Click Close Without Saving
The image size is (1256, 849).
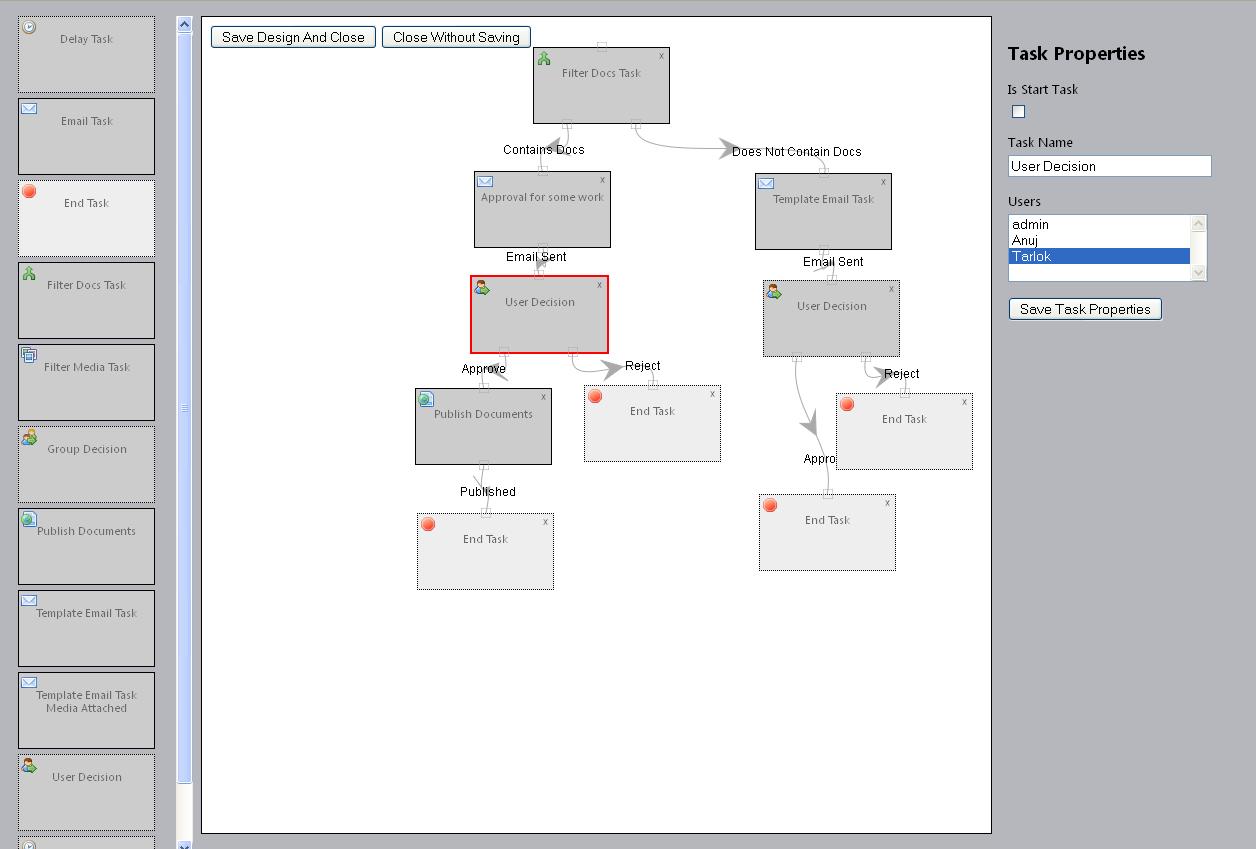point(456,37)
